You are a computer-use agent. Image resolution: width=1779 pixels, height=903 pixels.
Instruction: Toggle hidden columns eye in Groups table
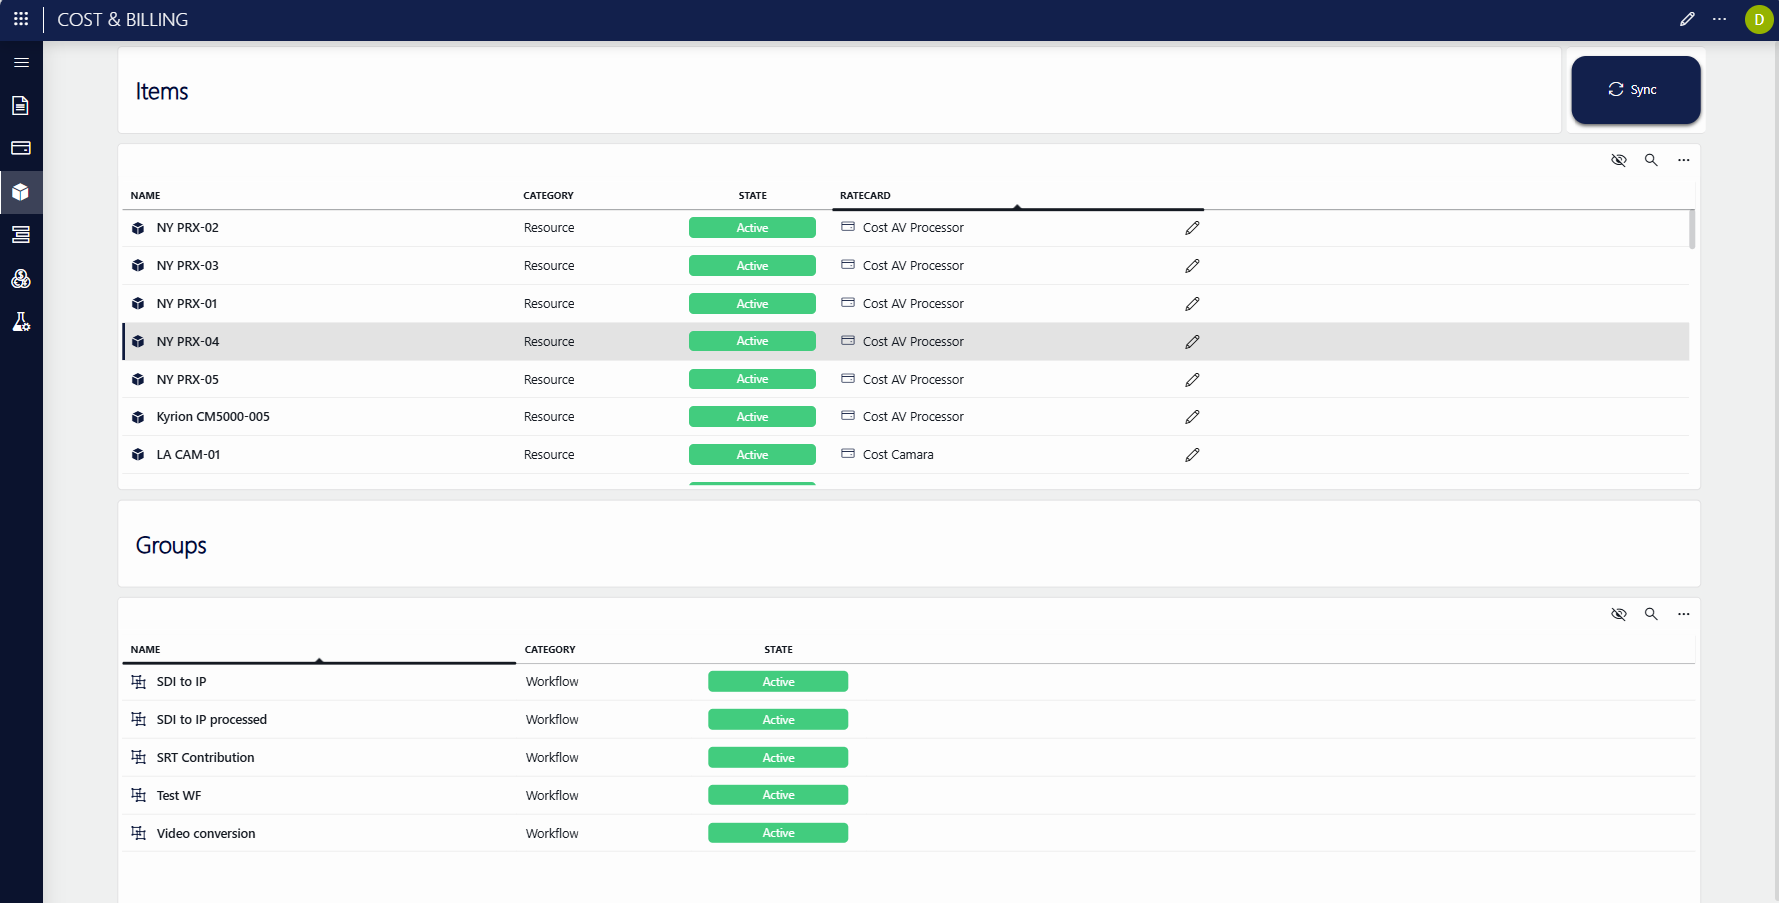pos(1618,614)
